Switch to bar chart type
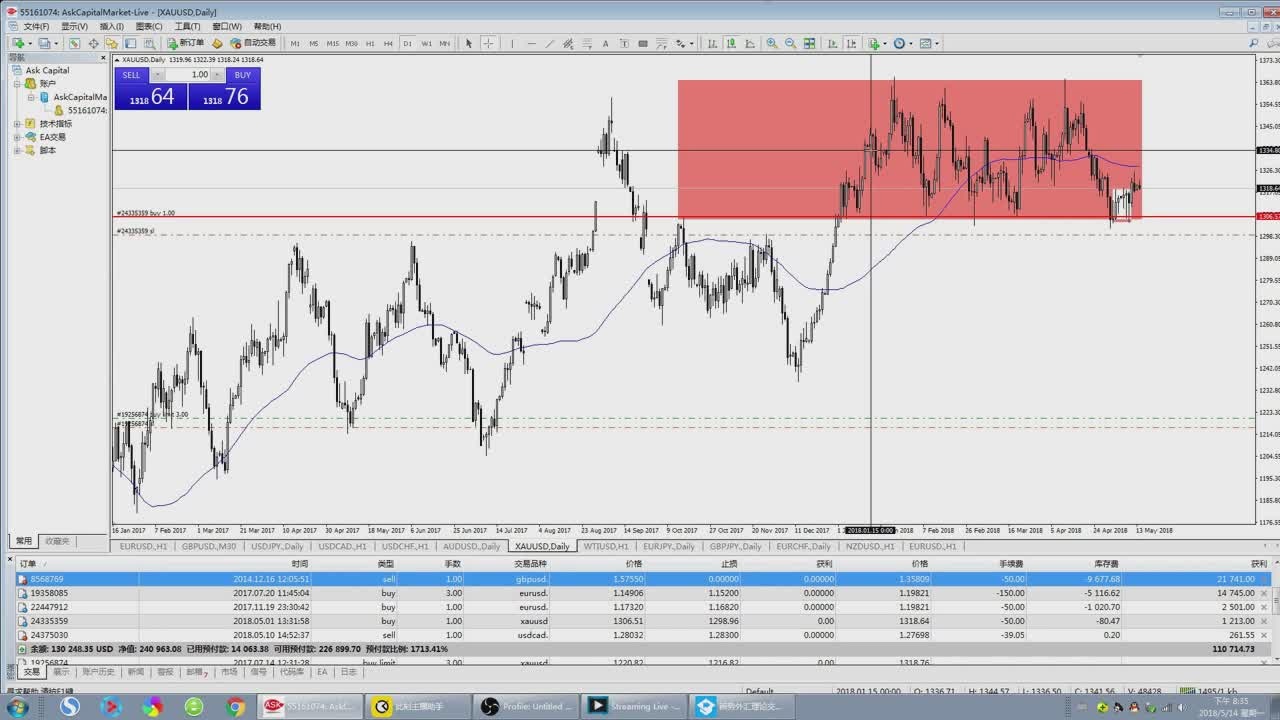1280x720 pixels. [712, 43]
